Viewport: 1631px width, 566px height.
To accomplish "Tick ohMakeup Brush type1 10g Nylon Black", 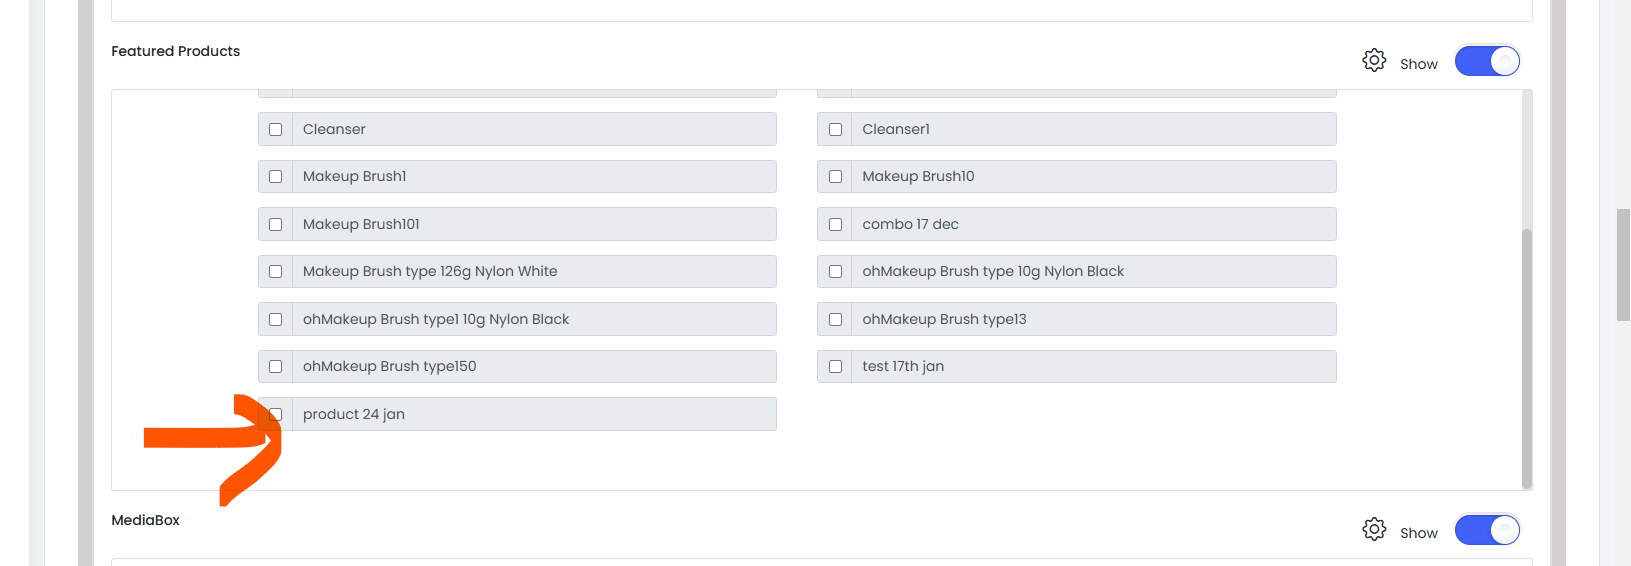I will [276, 319].
